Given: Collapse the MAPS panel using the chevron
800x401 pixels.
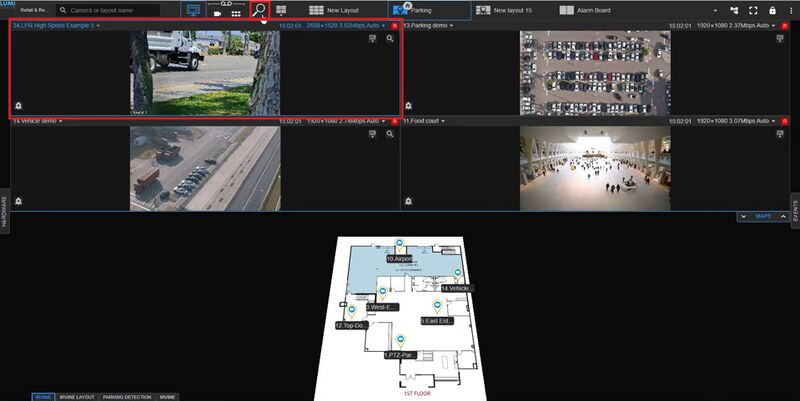Looking at the screenshot, I should point(743,216).
